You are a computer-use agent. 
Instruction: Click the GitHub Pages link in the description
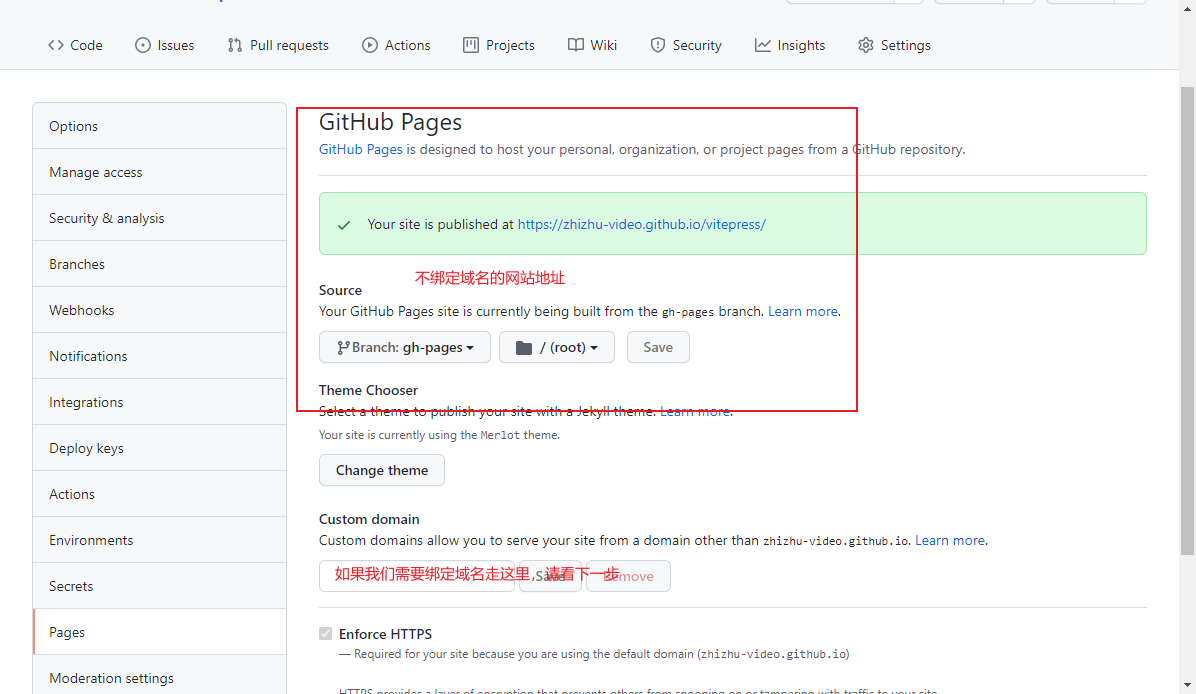click(360, 149)
